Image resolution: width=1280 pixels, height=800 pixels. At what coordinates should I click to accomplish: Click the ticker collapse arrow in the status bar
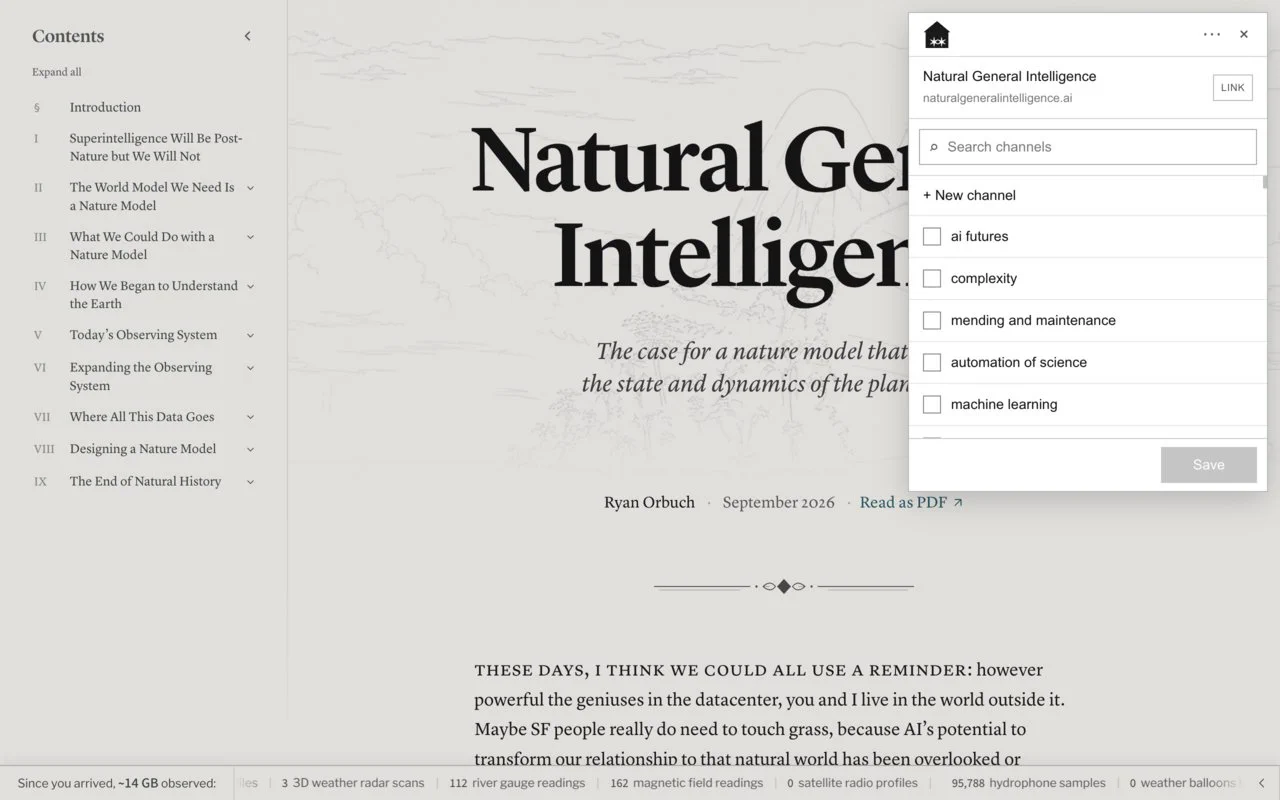click(x=1261, y=783)
